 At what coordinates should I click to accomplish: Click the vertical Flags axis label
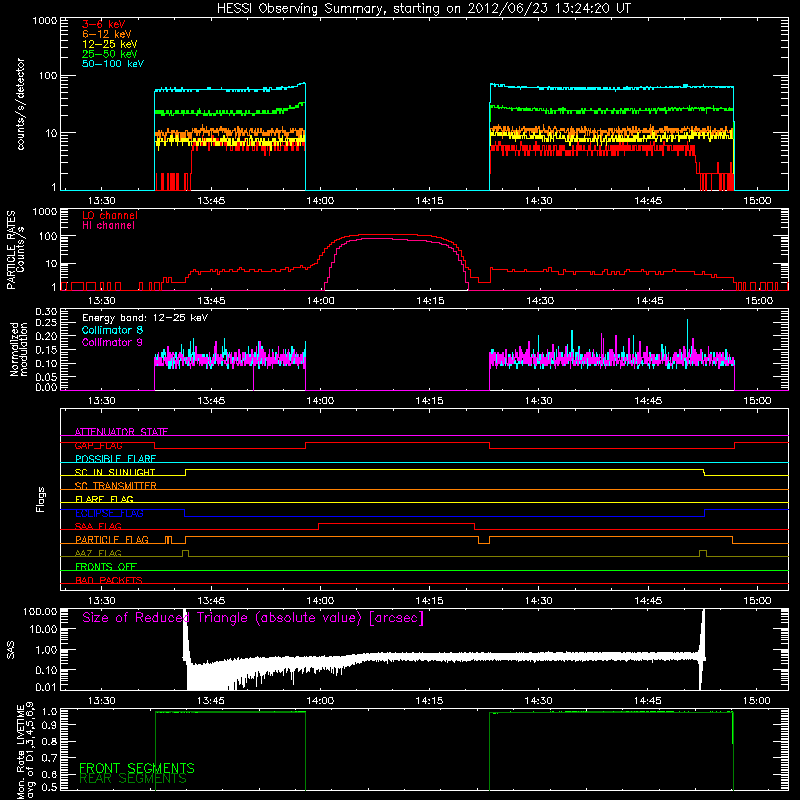coord(41,499)
